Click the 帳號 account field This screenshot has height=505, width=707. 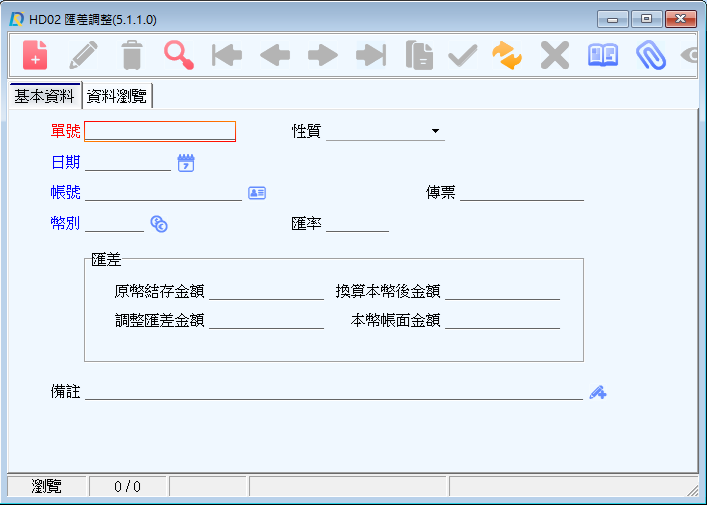coord(164,193)
